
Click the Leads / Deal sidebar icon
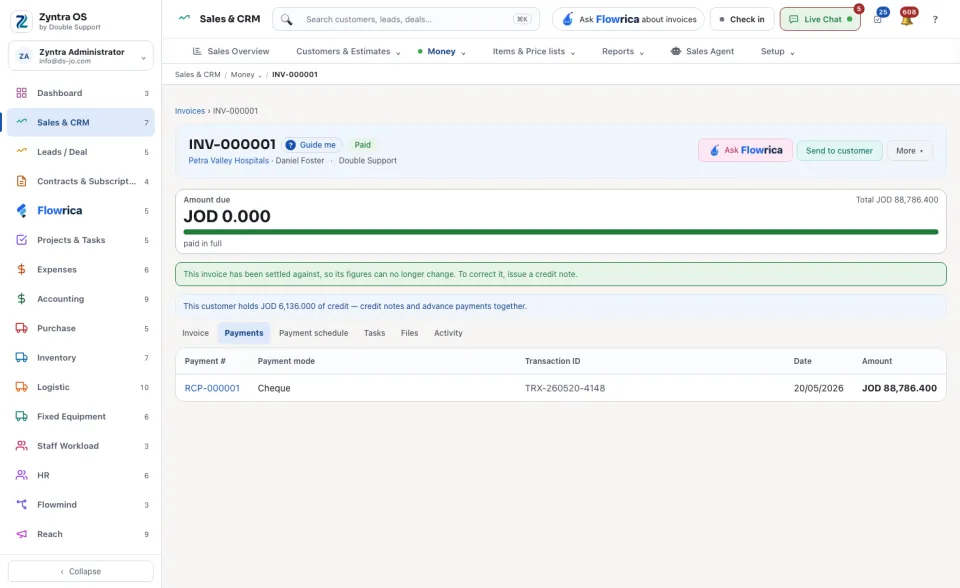click(x=21, y=151)
